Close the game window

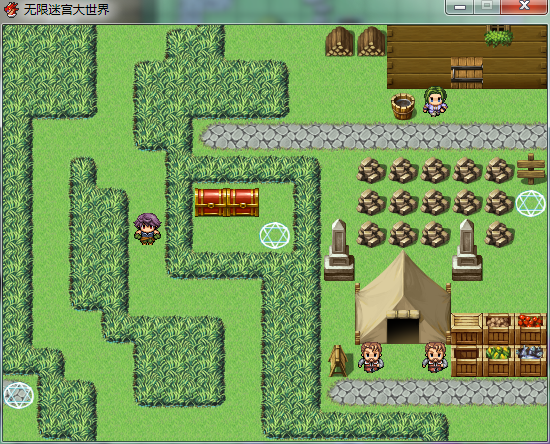(x=524, y=7)
